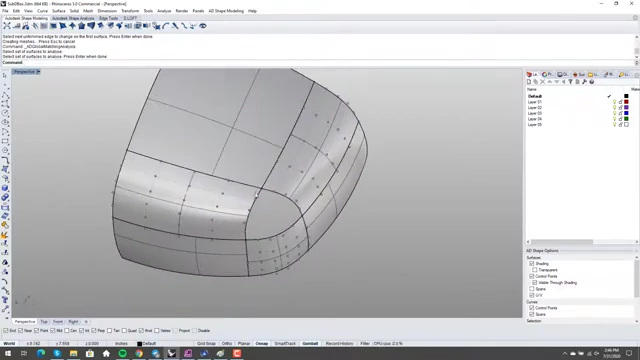640x360 pixels.
Task: Disable the Shading checkbox under Surfaces
Action: click(x=532, y=264)
